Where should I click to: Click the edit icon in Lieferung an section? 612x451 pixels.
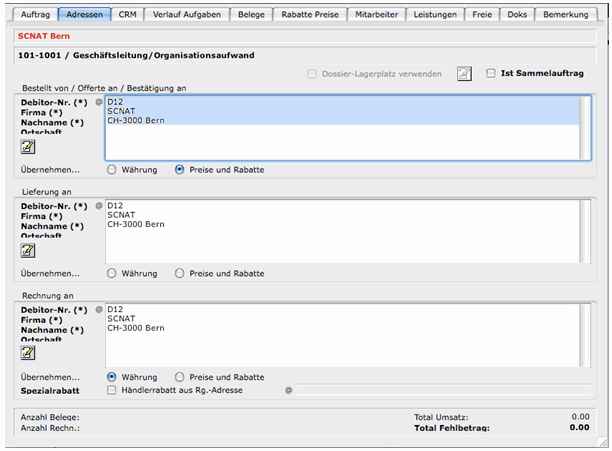28,250
